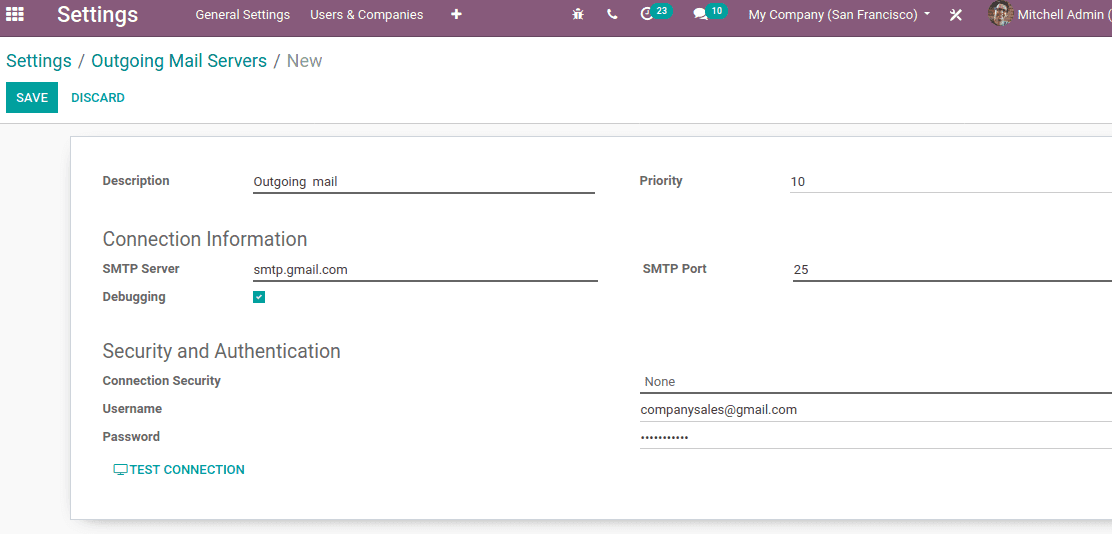Open the debug bug icon menu

tap(579, 14)
